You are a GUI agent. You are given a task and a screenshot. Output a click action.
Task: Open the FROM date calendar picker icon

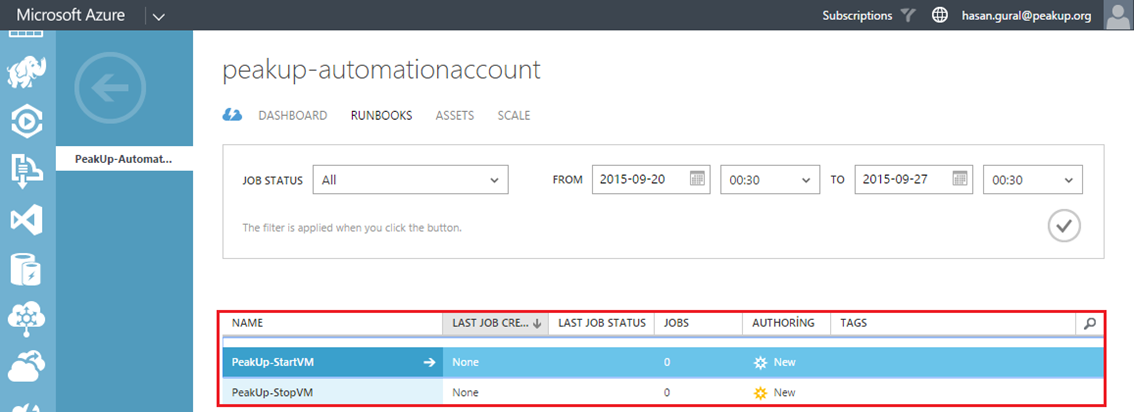(x=697, y=180)
